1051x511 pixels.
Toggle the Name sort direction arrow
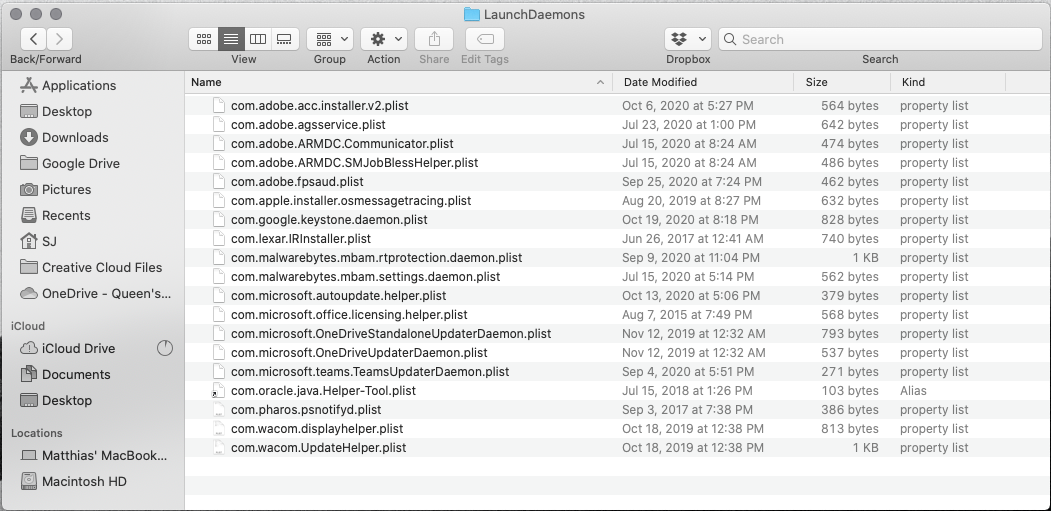click(600, 82)
